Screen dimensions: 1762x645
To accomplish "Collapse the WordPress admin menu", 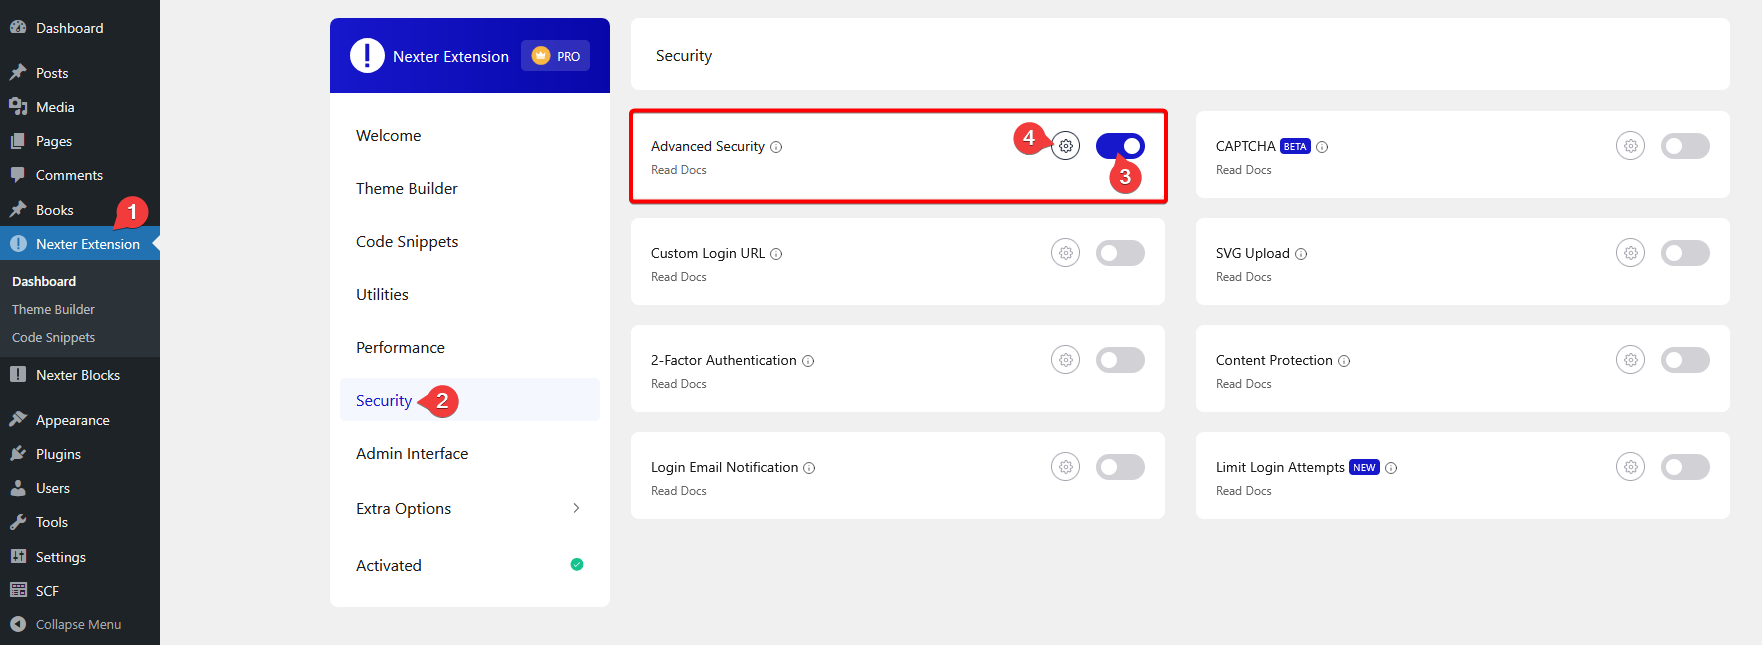I will [x=78, y=624].
